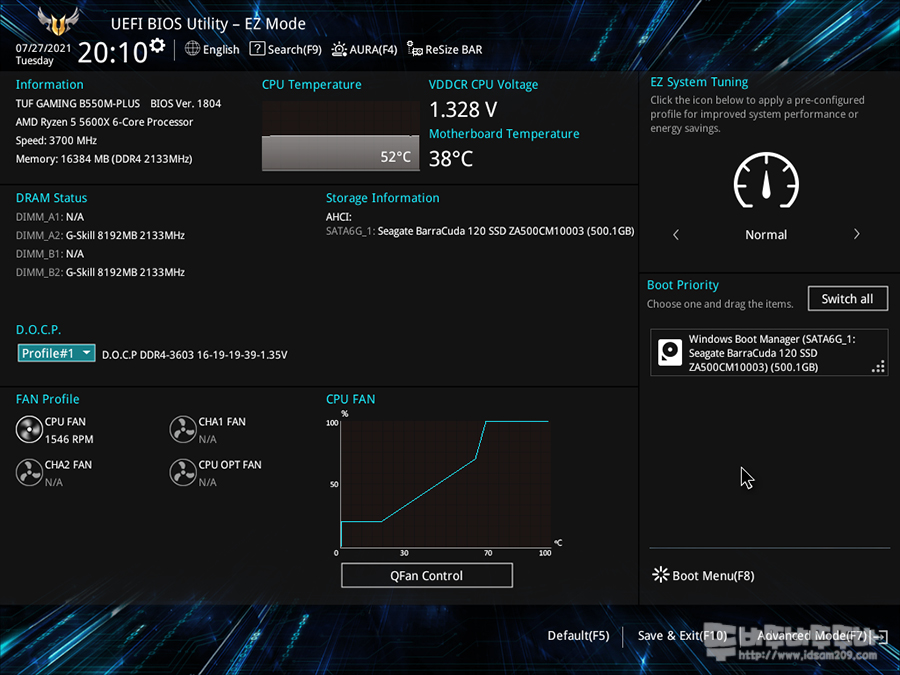This screenshot has width=900, height=675.
Task: Open QFan Control
Action: (426, 575)
